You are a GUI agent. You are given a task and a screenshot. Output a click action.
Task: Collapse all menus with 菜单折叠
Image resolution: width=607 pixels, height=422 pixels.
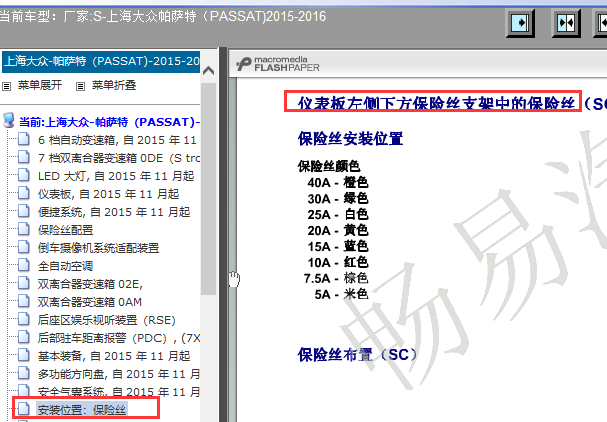coord(114,85)
